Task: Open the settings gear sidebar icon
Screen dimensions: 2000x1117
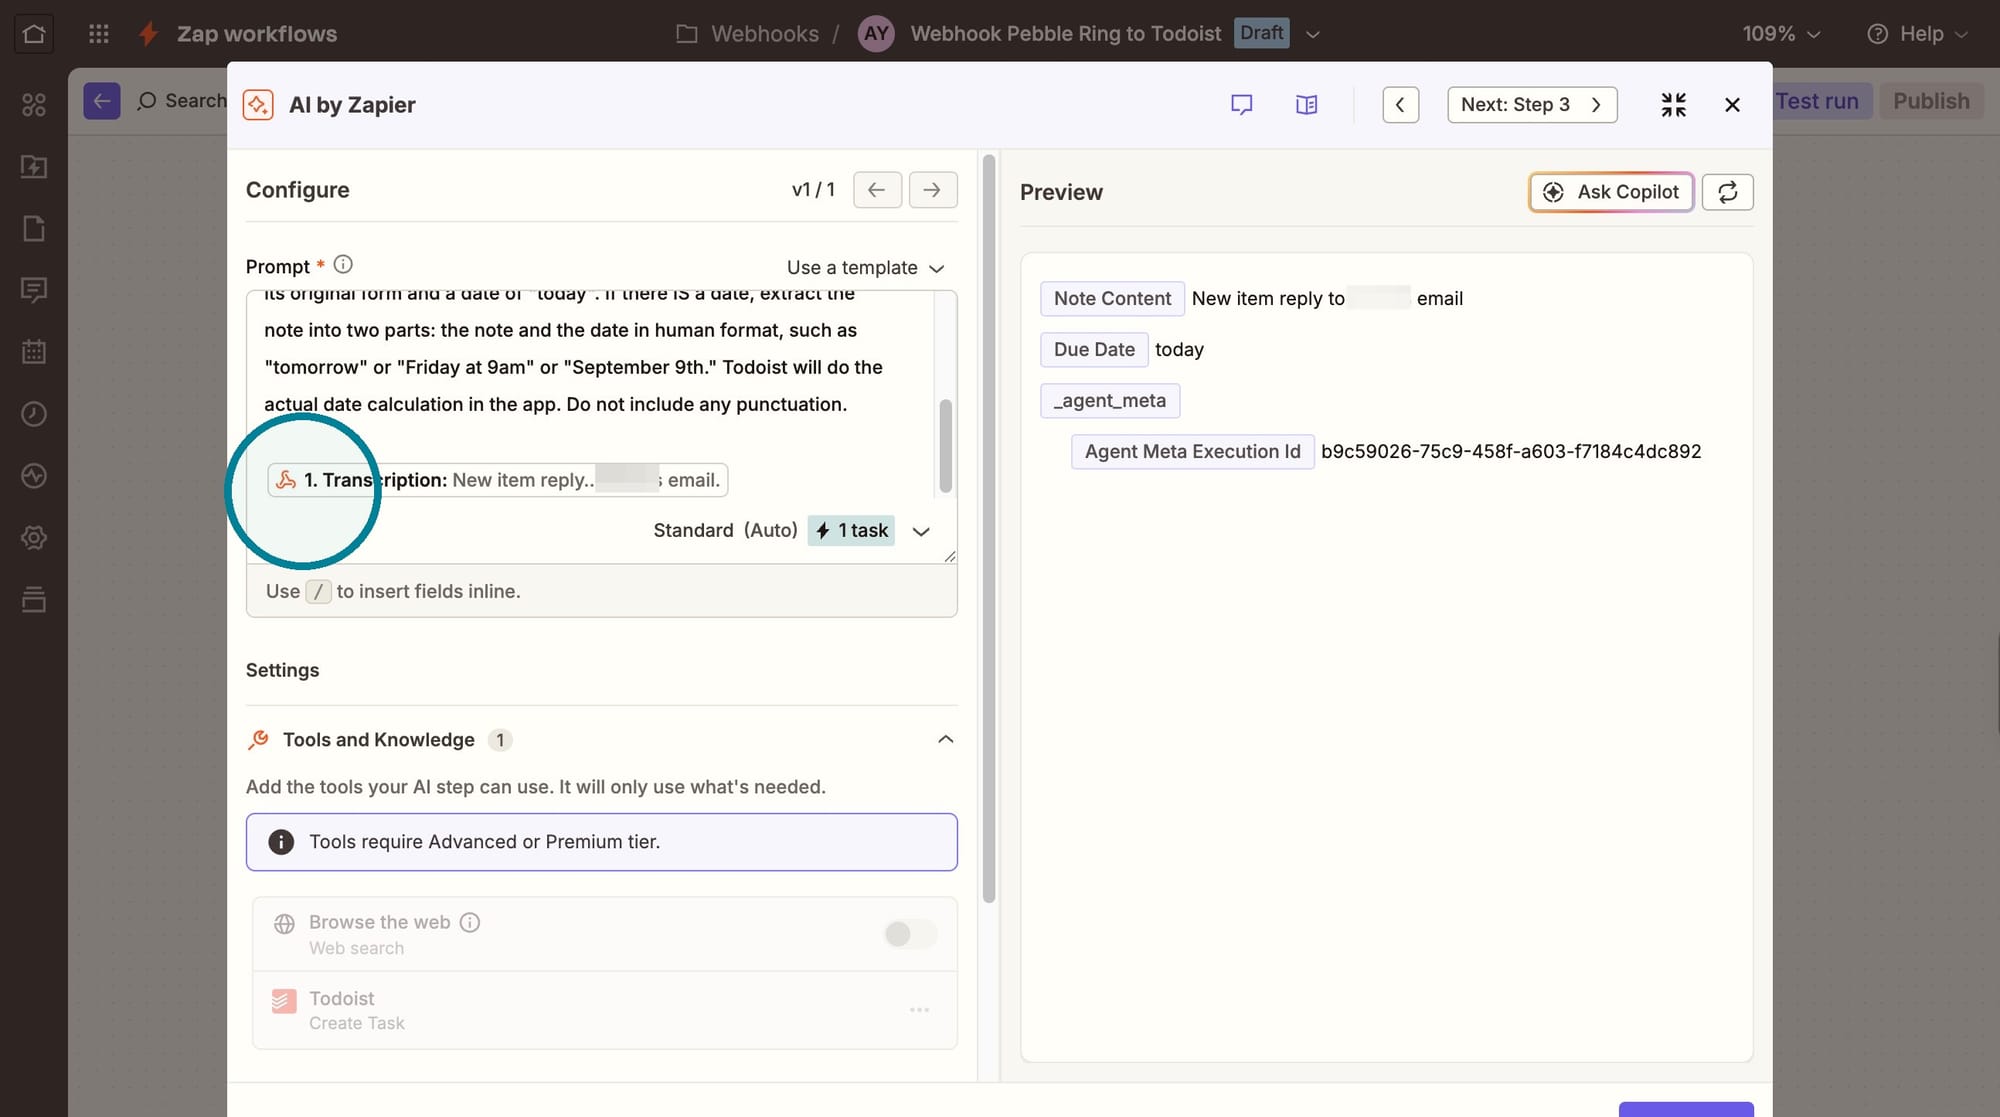Action: pos(34,538)
